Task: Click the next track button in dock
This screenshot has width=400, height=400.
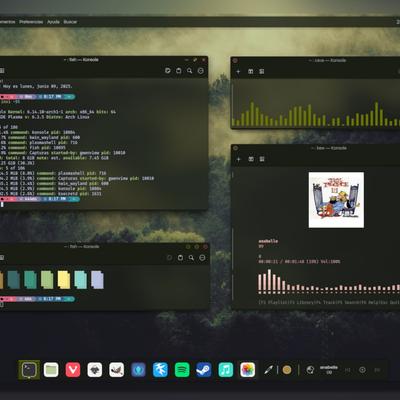Action: click(x=377, y=370)
